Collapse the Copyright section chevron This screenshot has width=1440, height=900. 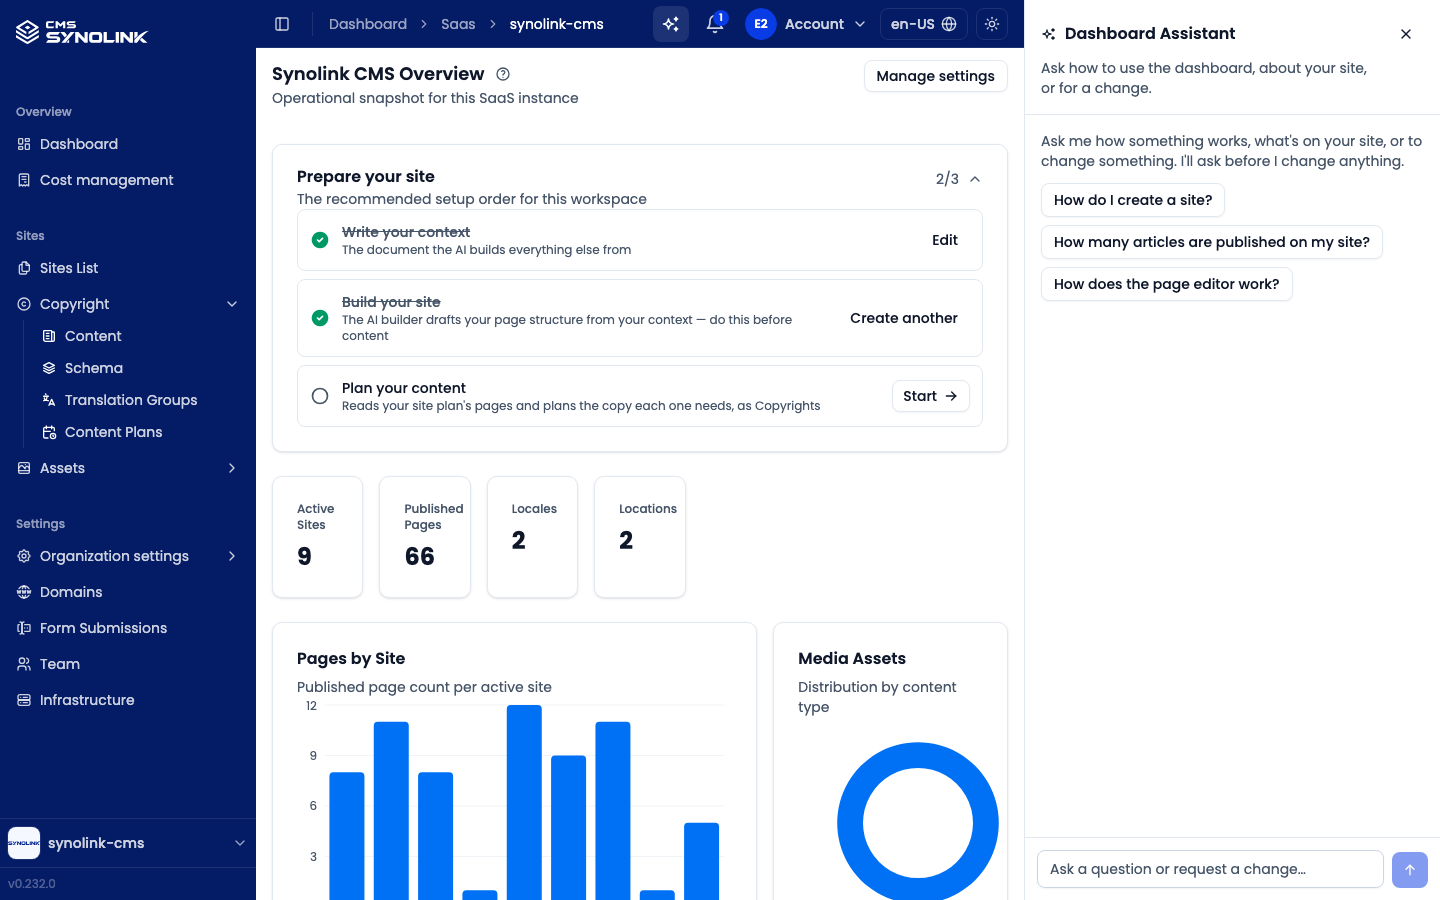tap(232, 304)
